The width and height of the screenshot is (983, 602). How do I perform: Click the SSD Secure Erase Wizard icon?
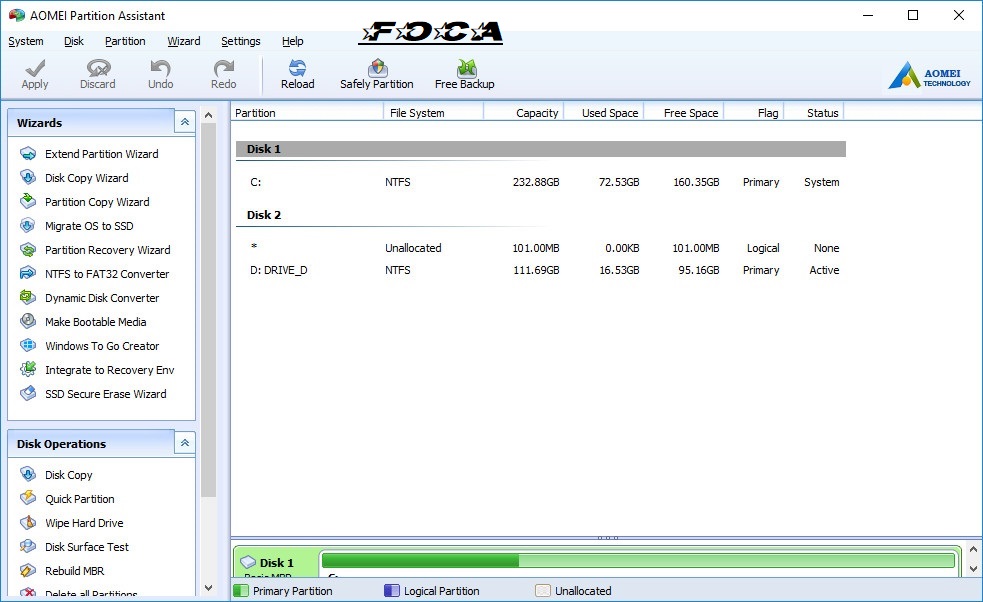[28, 394]
